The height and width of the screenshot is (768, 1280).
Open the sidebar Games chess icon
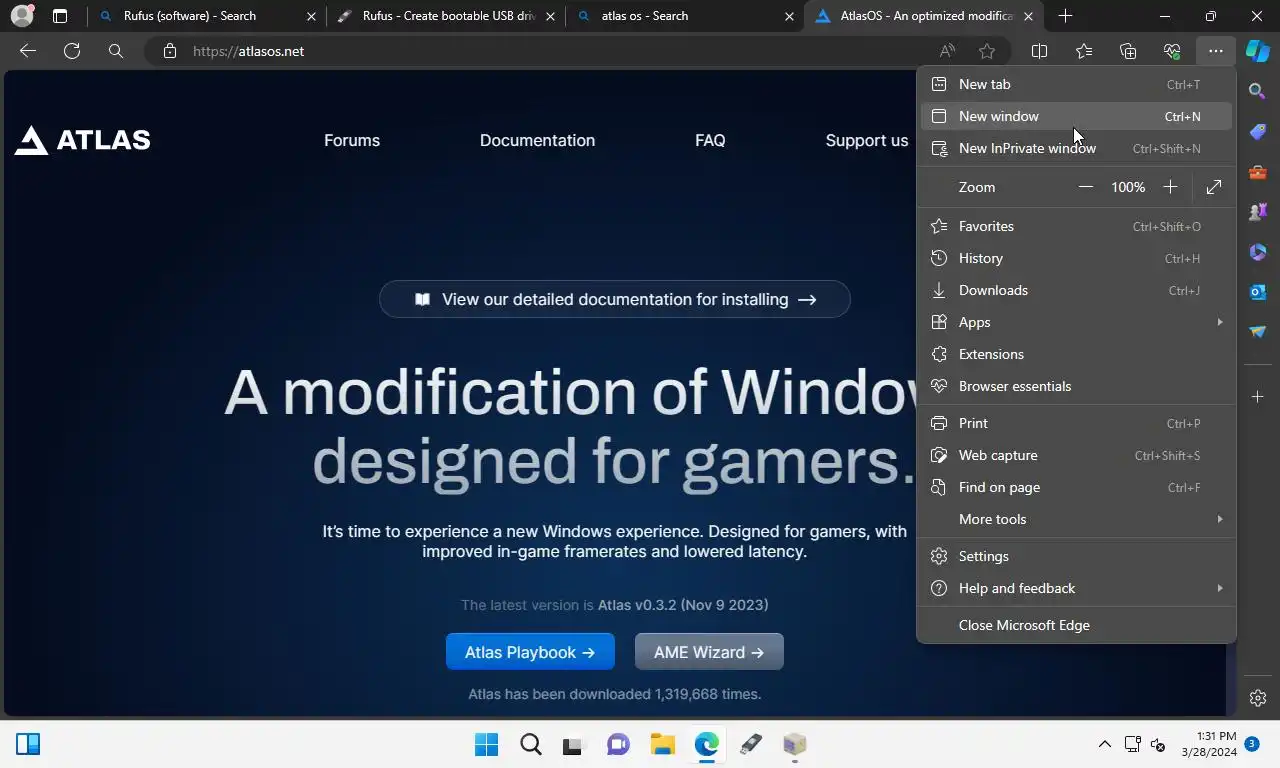(1258, 212)
